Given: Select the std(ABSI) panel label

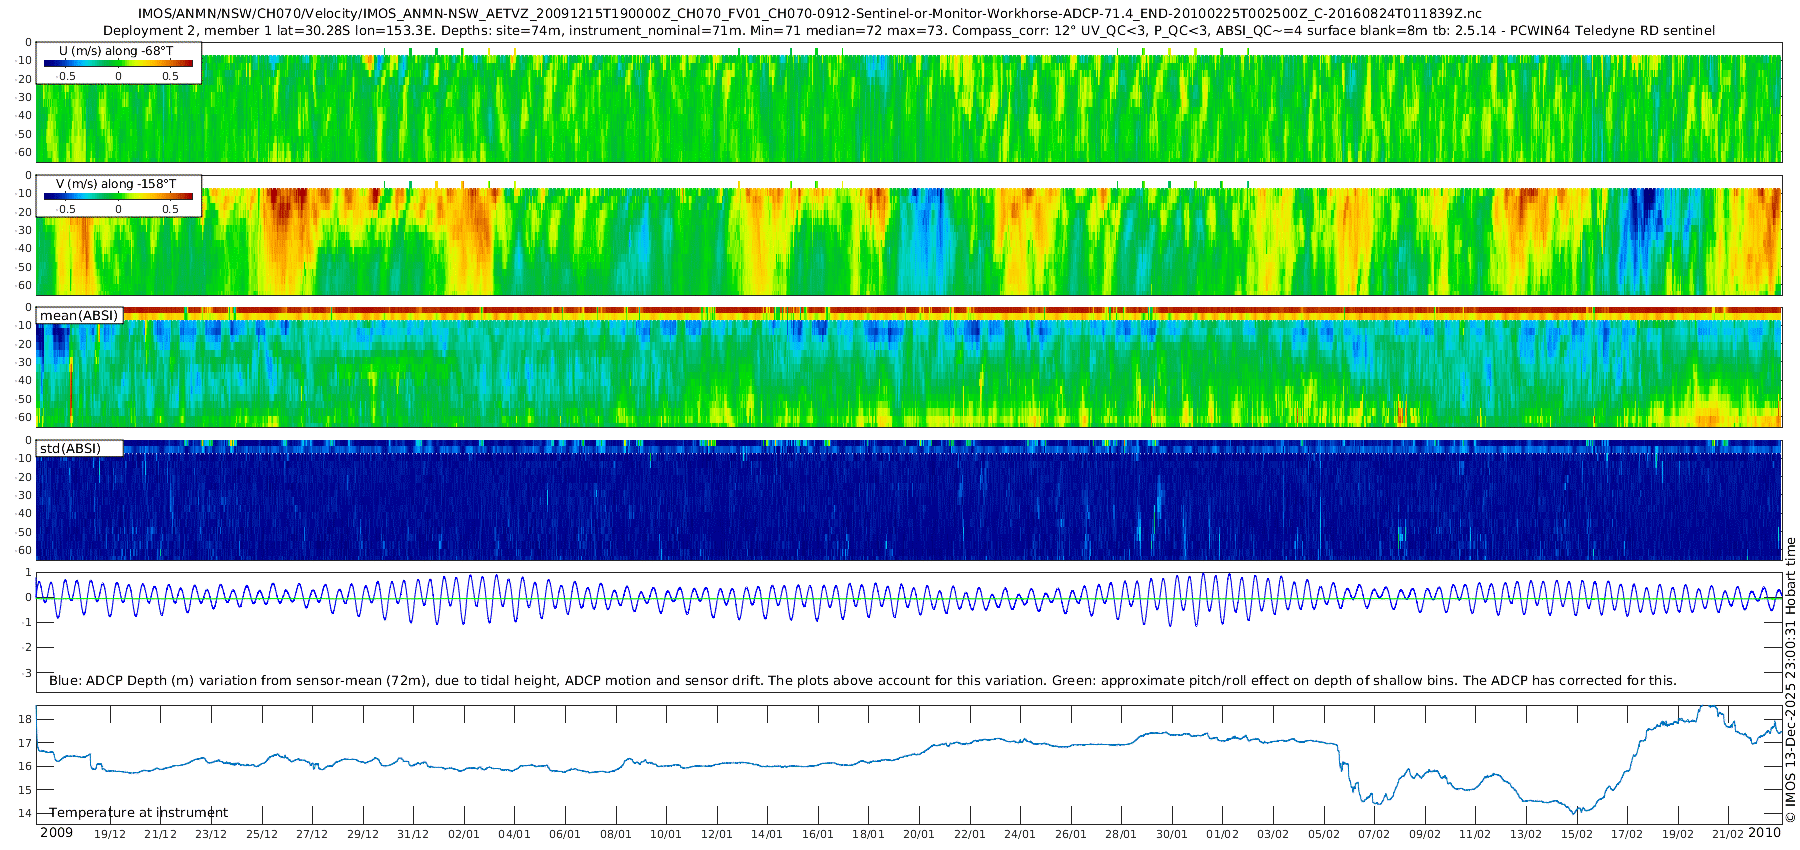Looking at the screenshot, I should click(x=71, y=449).
